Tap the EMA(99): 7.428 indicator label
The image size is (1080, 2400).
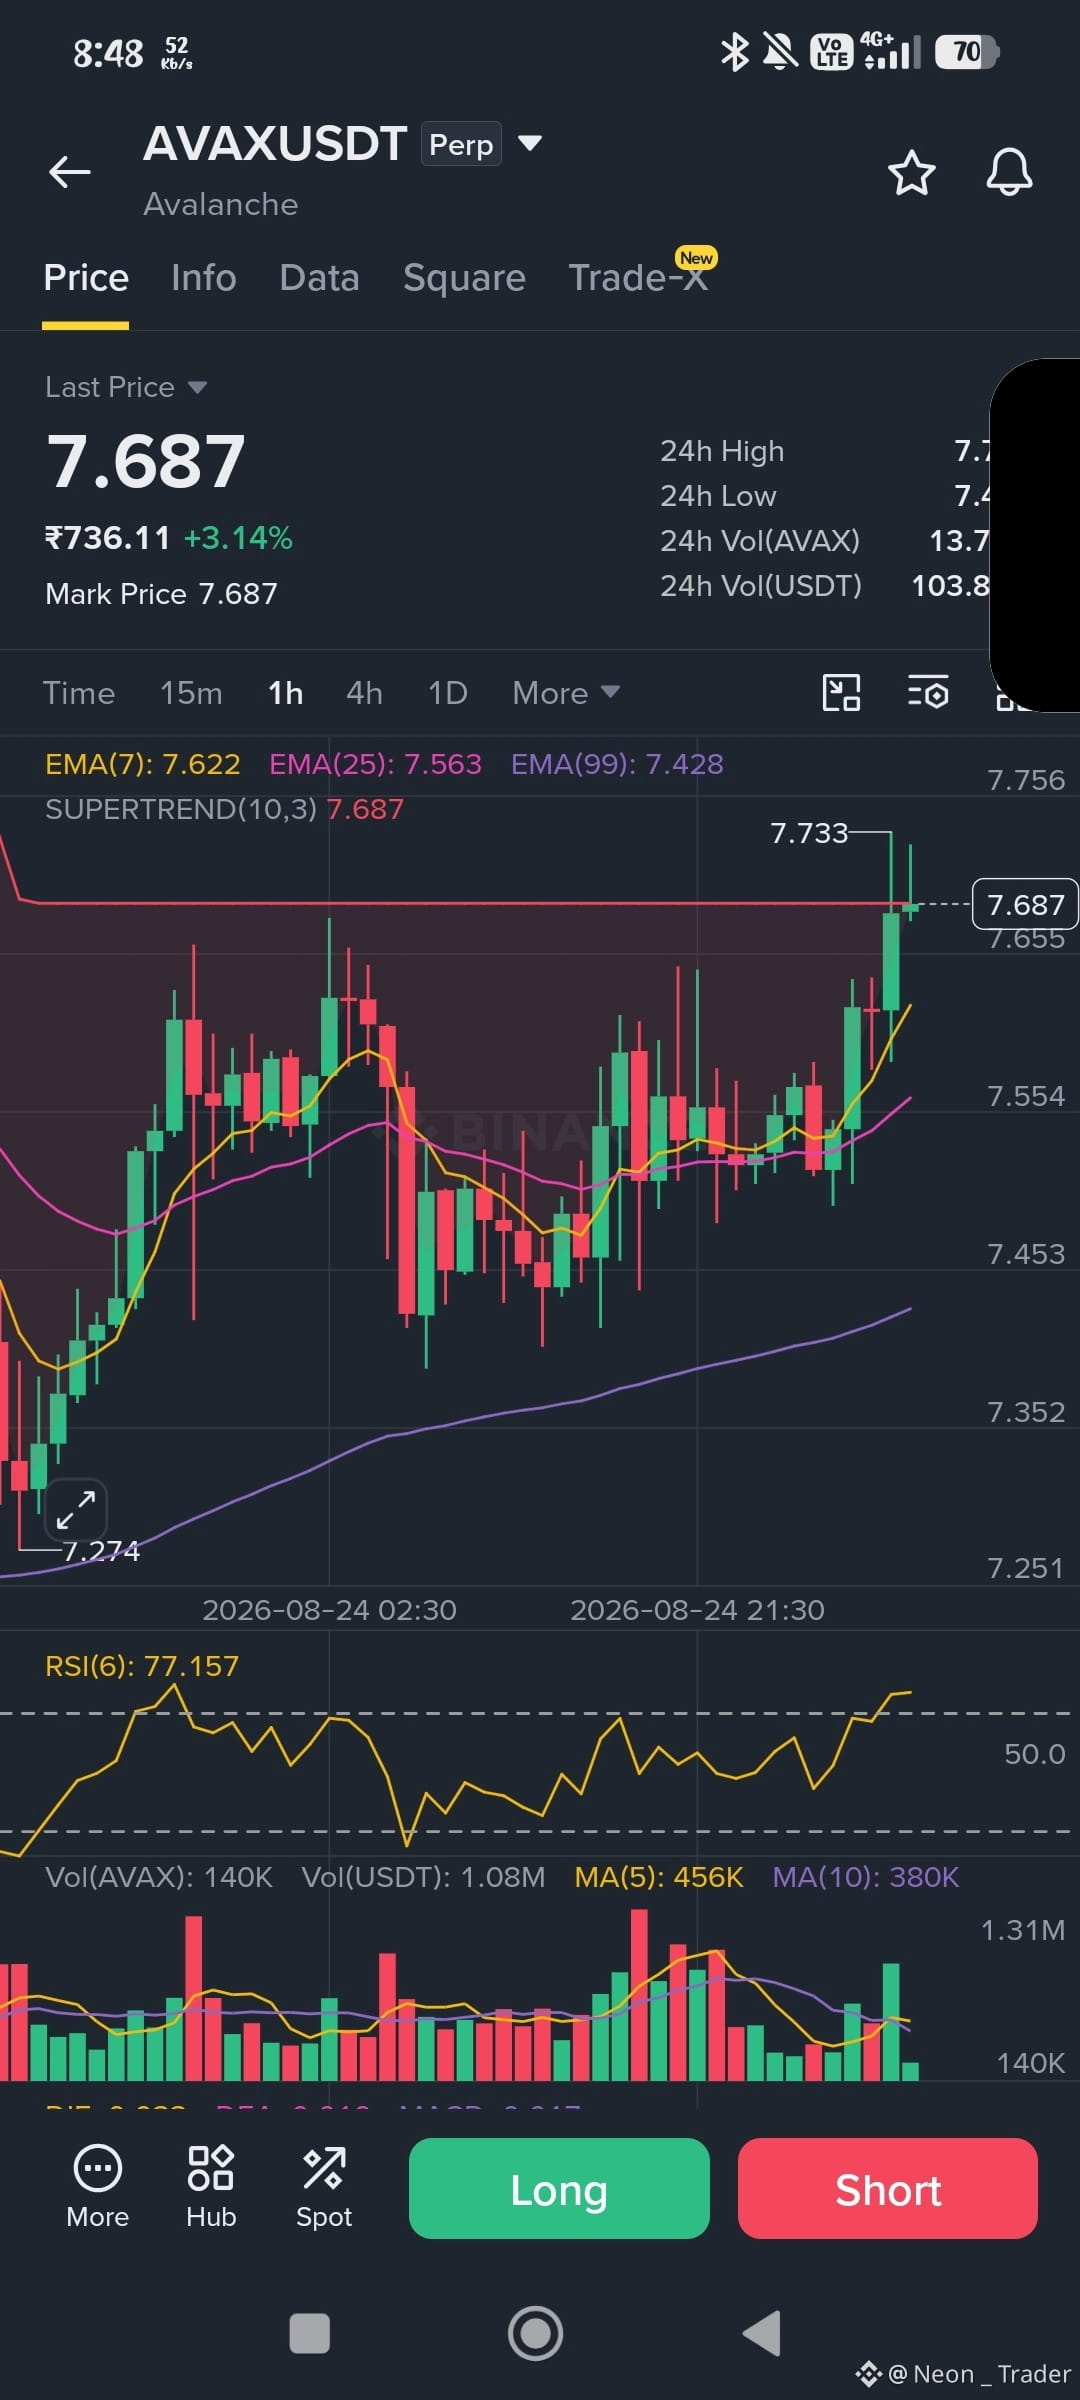(x=617, y=764)
